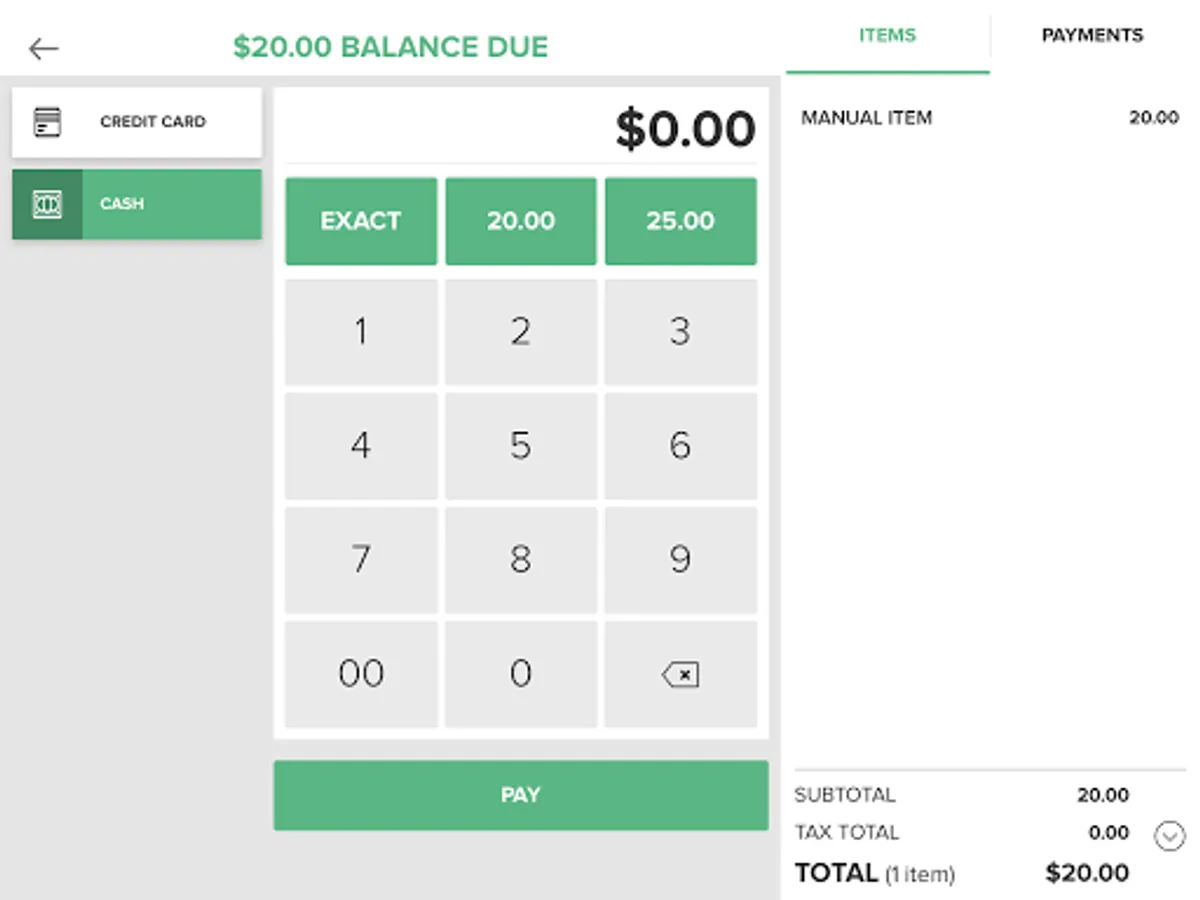This screenshot has height=900, width=1200.
Task: Open the Items tab
Action: [887, 36]
